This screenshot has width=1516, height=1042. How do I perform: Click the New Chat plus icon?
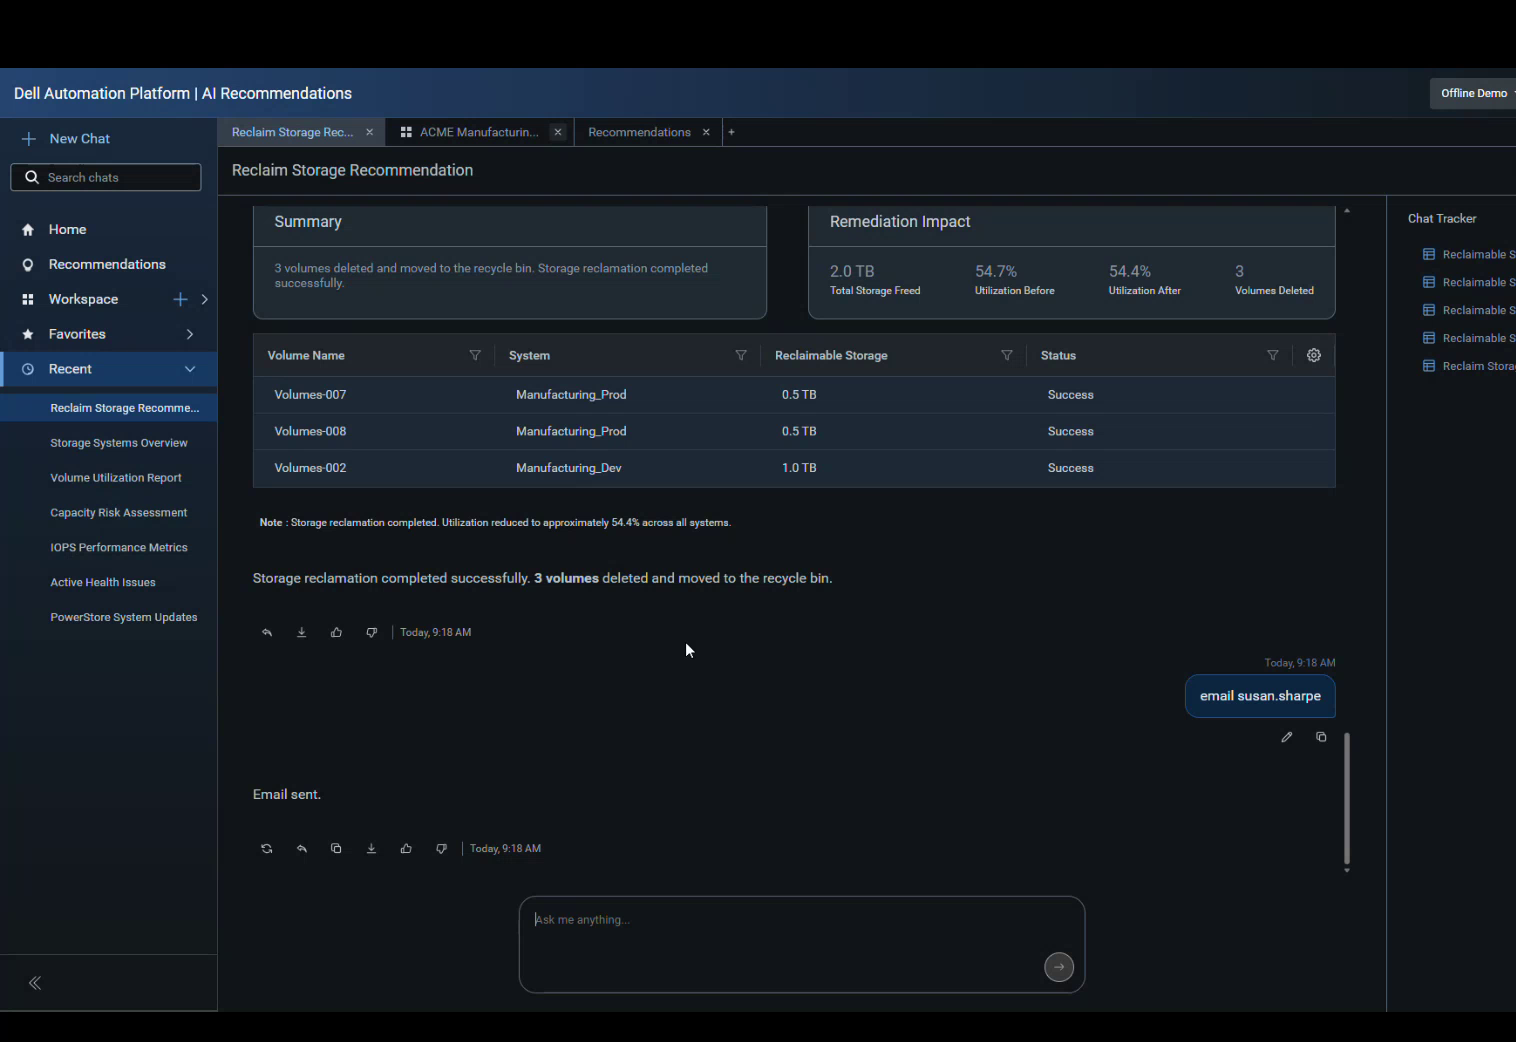[x=28, y=139]
